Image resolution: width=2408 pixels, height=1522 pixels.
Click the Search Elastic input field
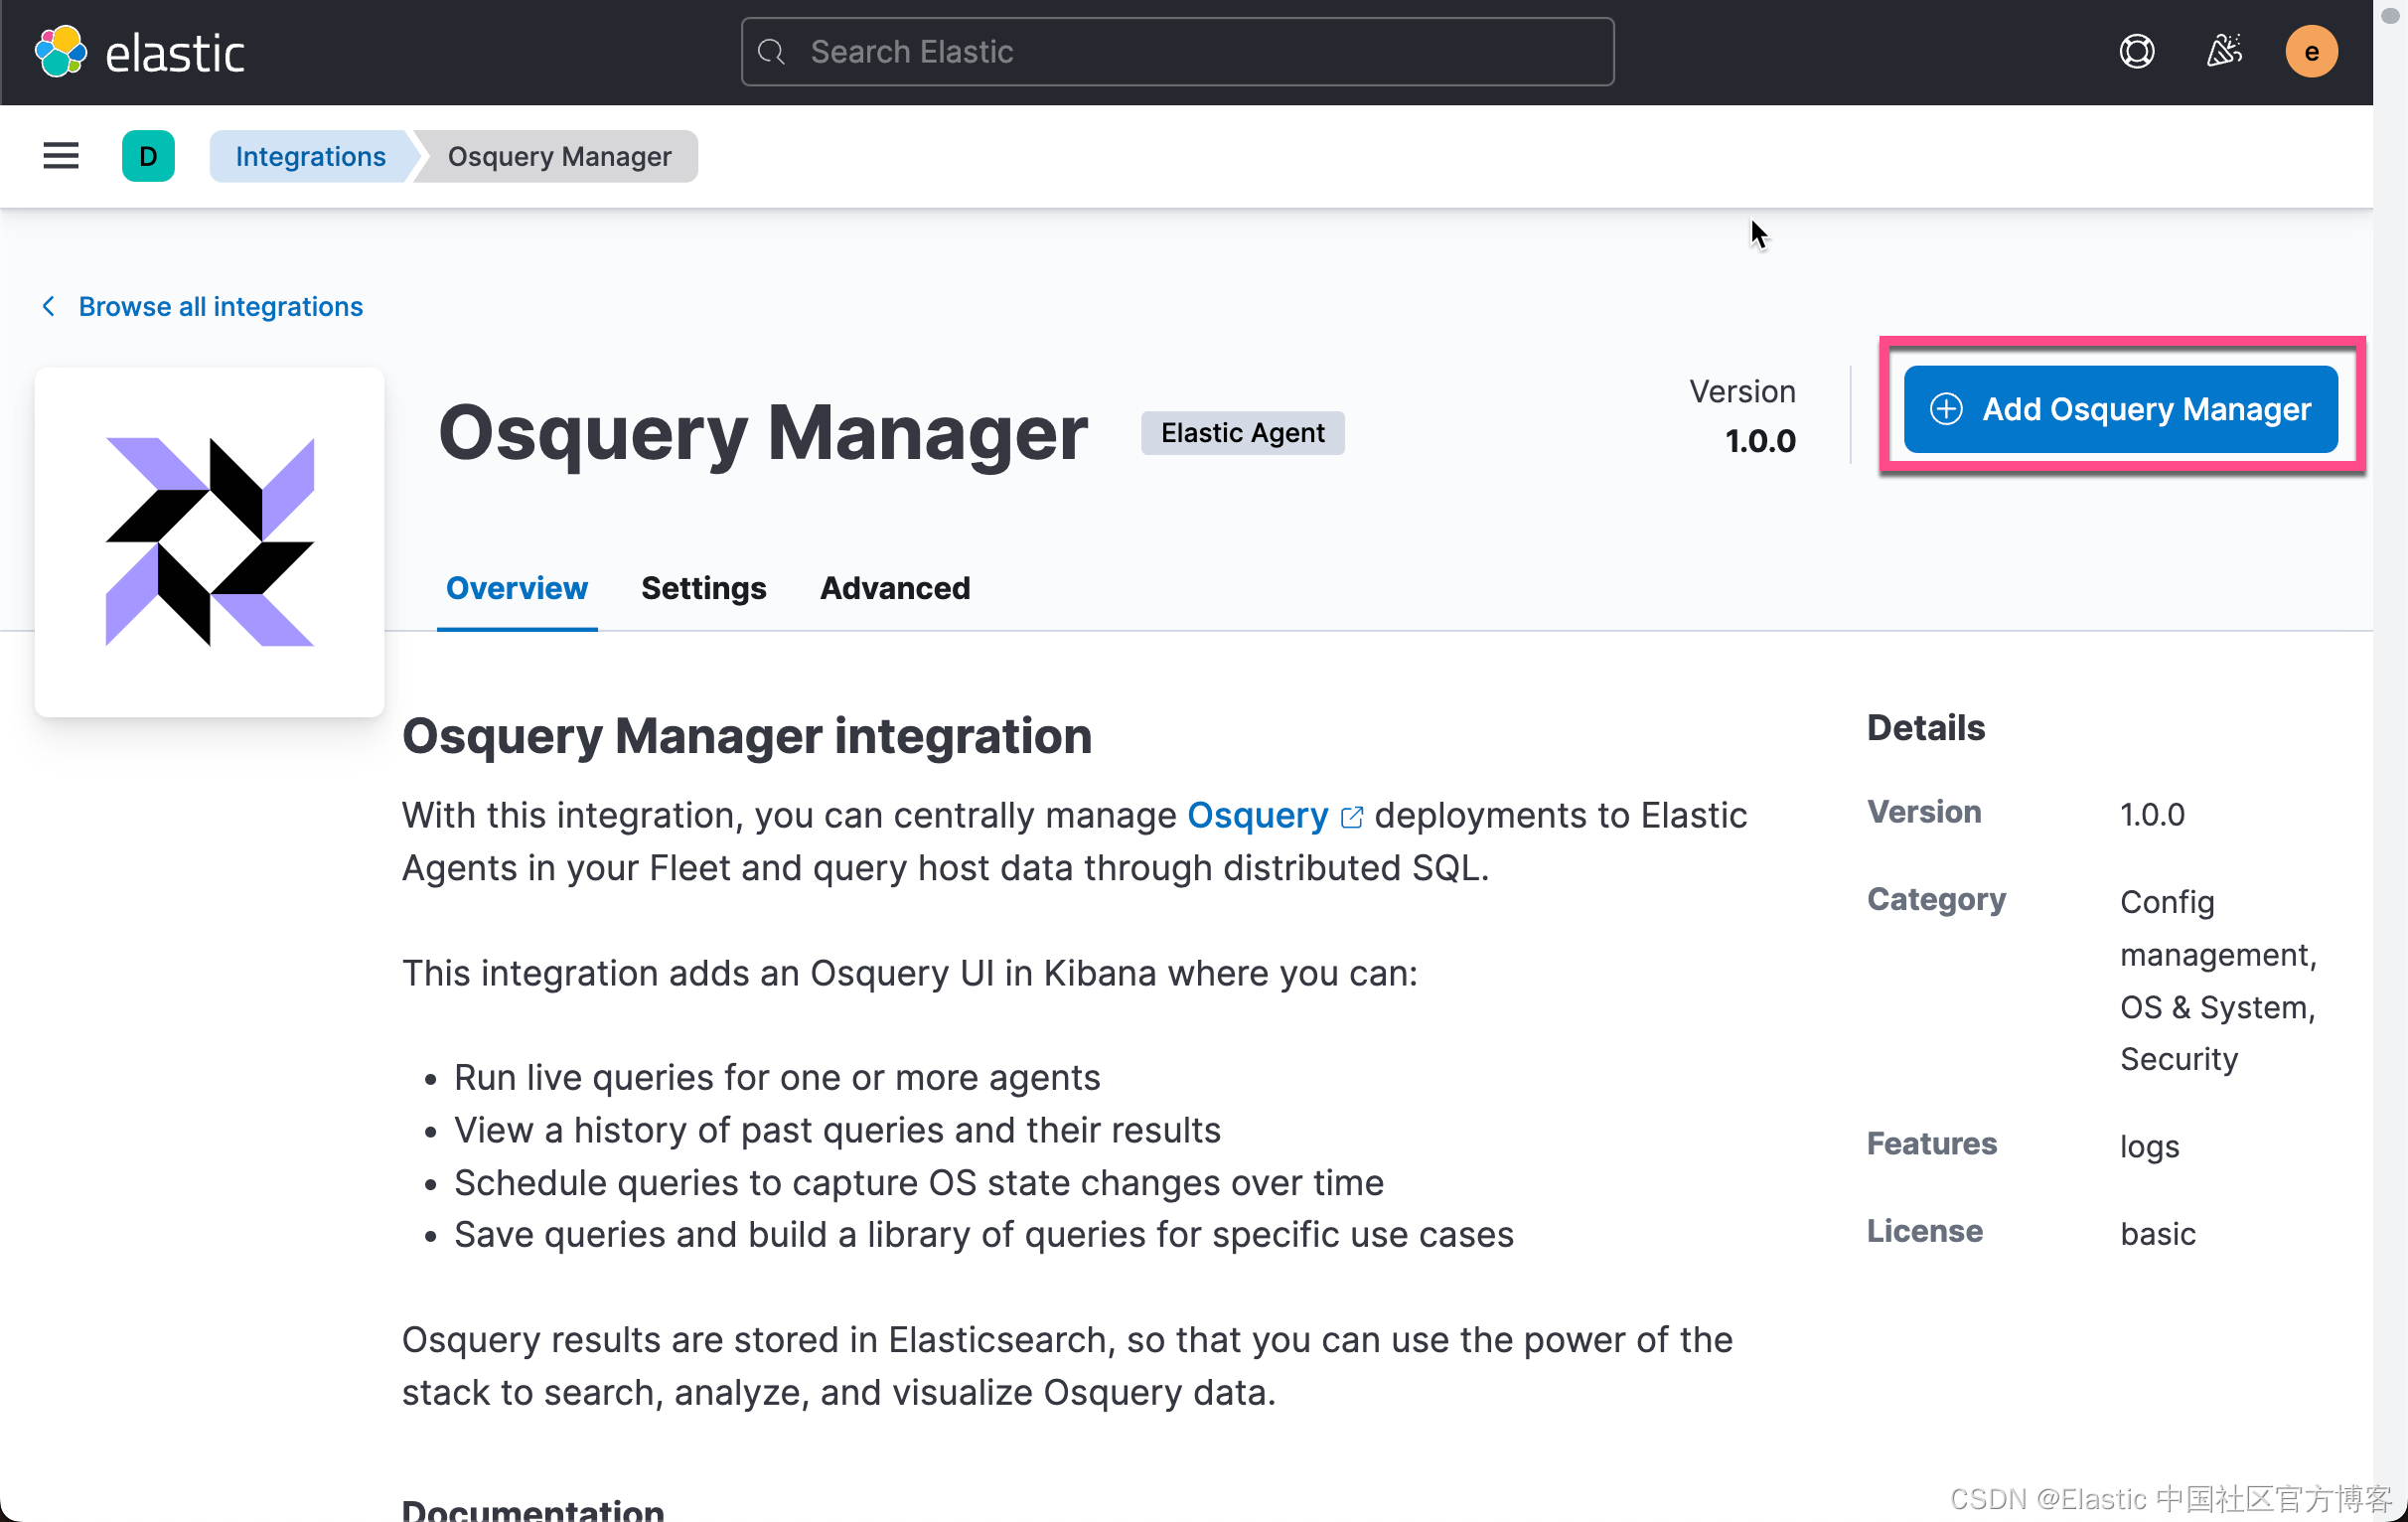[x=1175, y=51]
